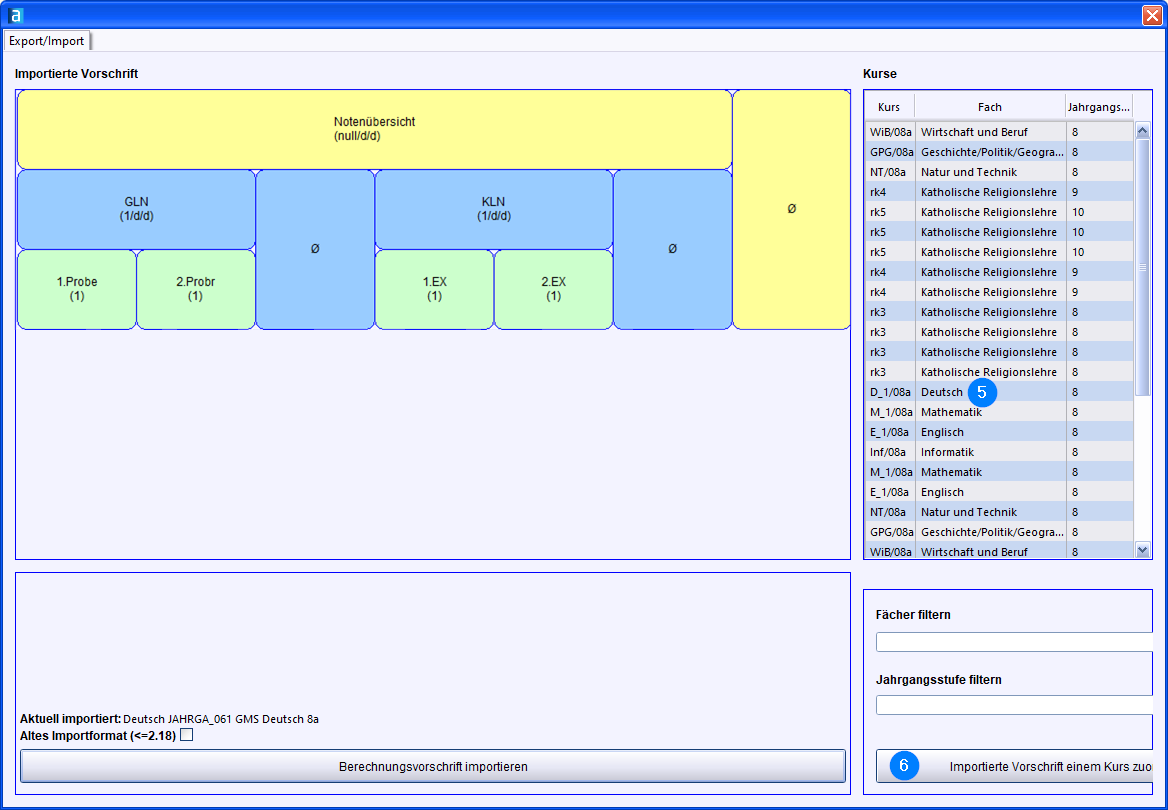The width and height of the screenshot is (1168, 810).
Task: Sort courses by the Kurs column header
Action: [x=889, y=107]
